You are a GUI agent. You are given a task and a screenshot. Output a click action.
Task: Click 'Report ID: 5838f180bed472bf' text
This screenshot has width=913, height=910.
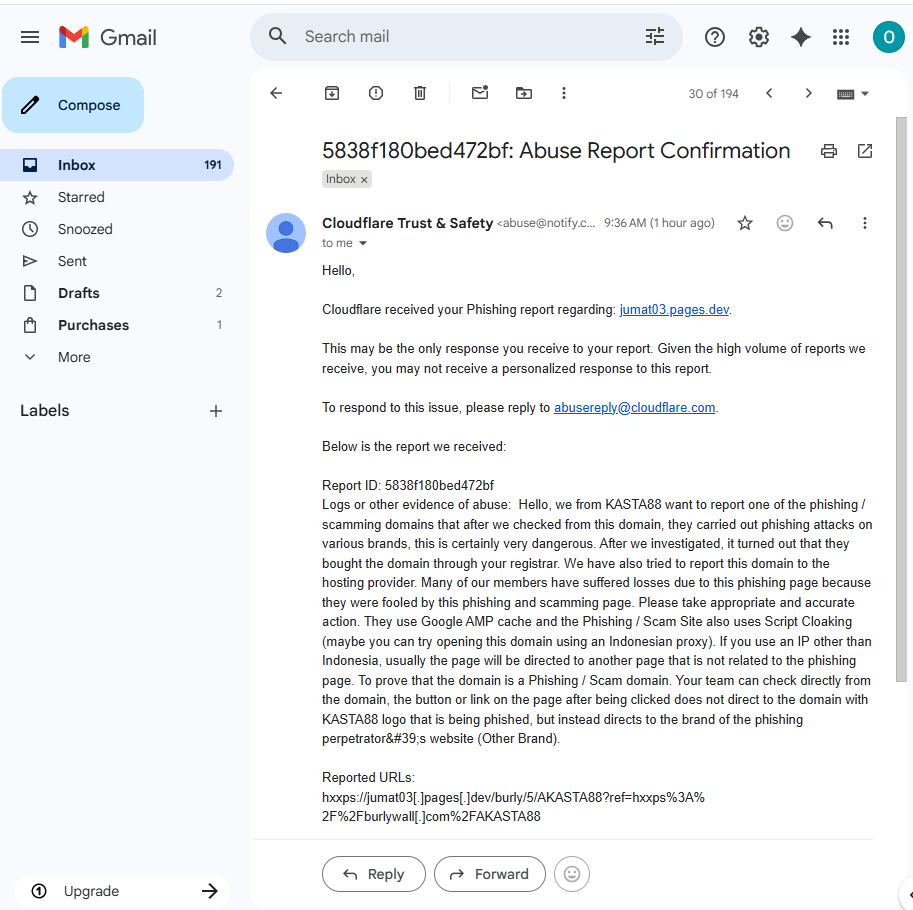point(408,486)
